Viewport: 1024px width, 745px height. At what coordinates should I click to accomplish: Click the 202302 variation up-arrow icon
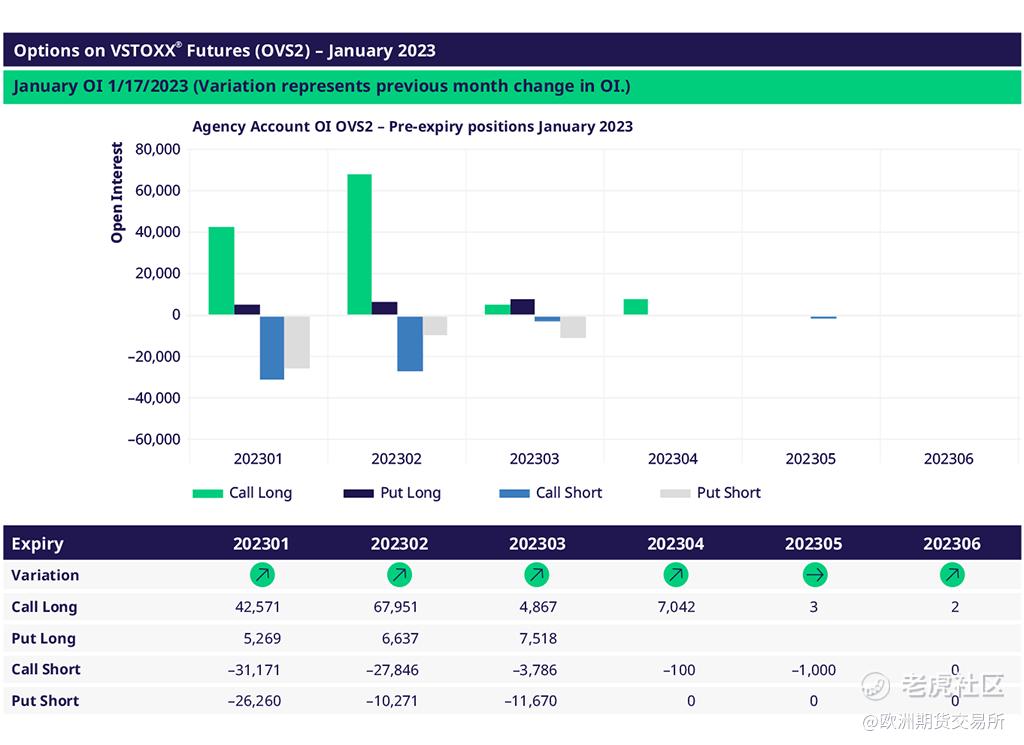pos(399,575)
